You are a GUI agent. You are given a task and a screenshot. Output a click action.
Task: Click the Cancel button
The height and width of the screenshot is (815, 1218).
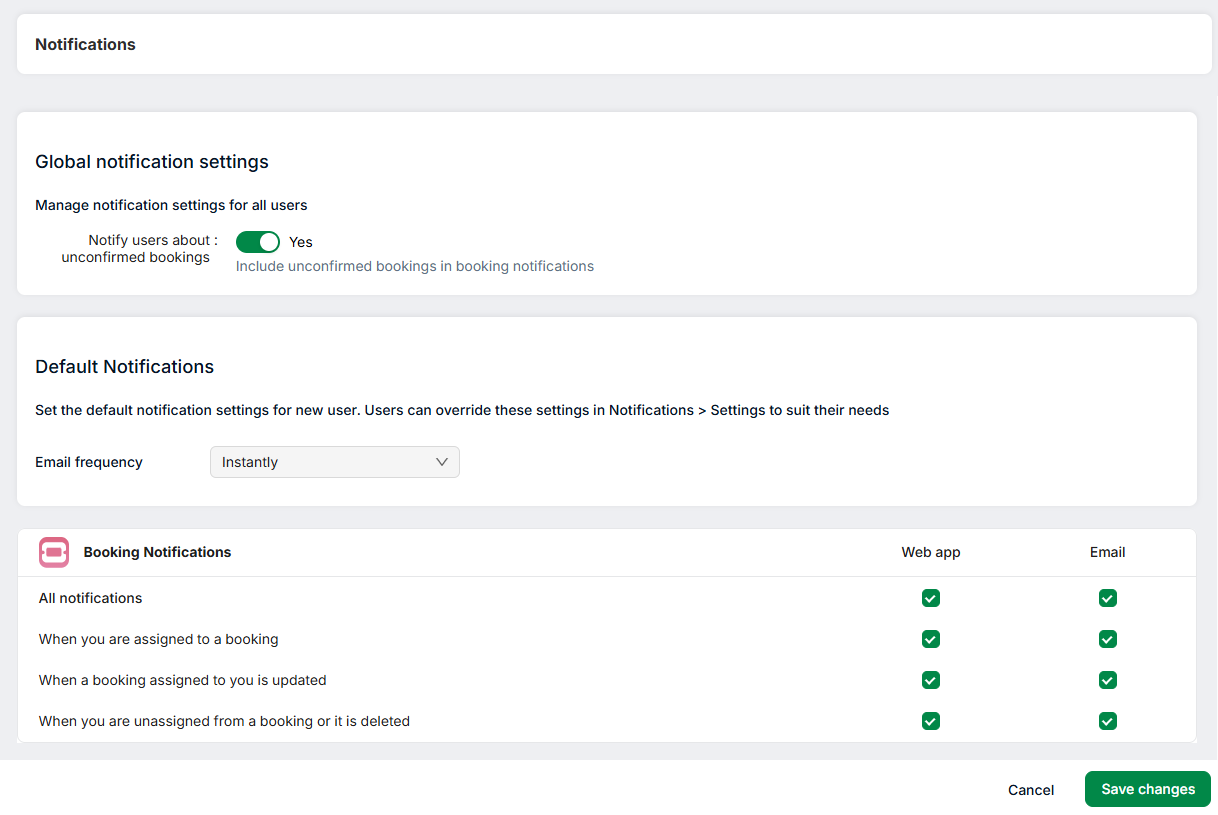[x=1031, y=790]
